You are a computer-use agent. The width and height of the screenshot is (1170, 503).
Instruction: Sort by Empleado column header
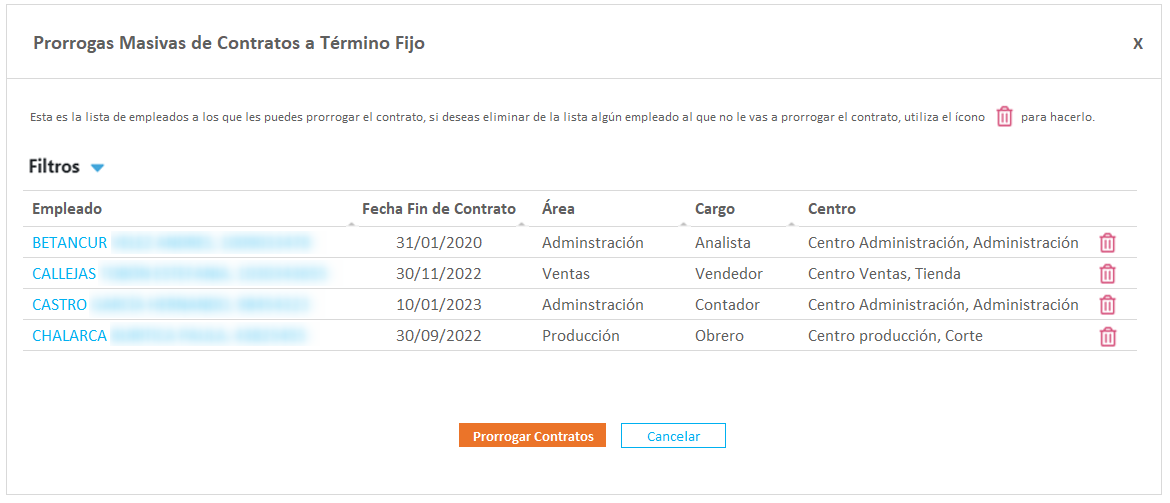pos(67,209)
